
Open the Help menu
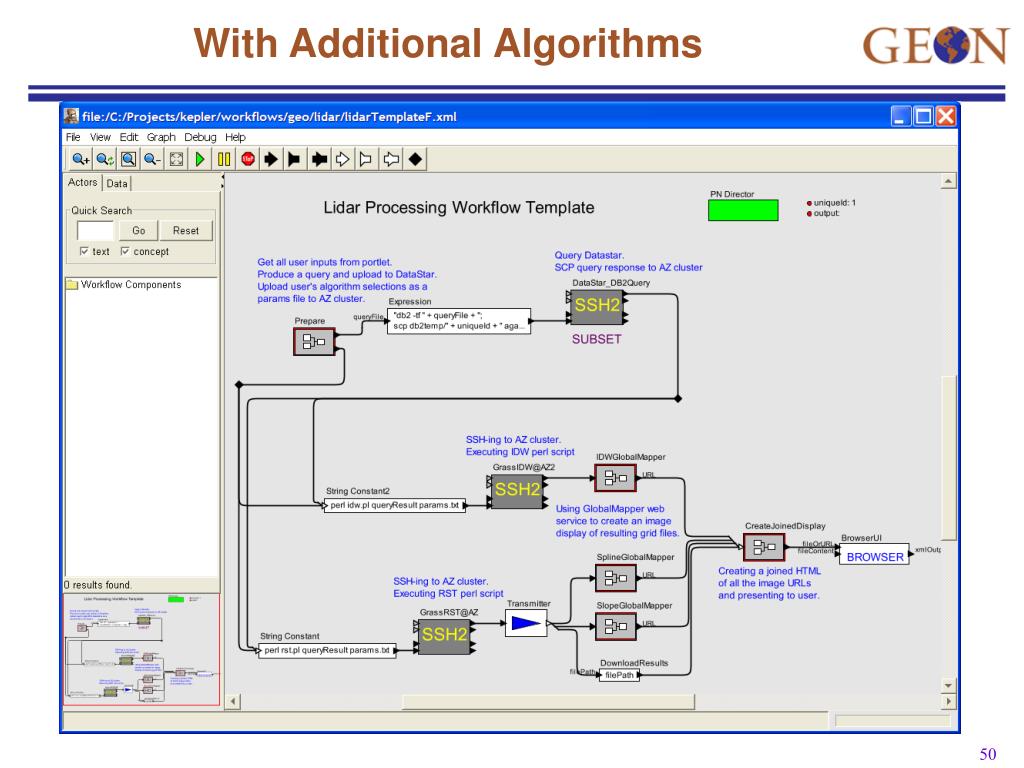point(235,137)
